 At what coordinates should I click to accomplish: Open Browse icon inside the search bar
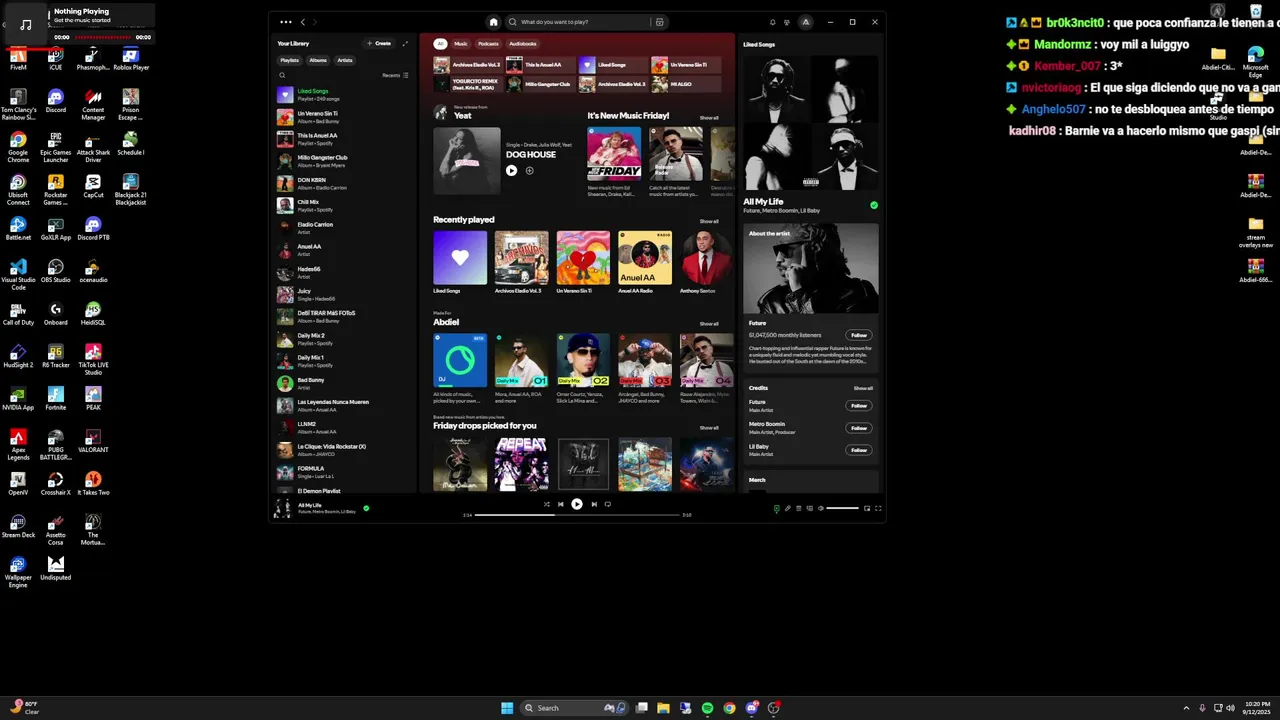659,22
